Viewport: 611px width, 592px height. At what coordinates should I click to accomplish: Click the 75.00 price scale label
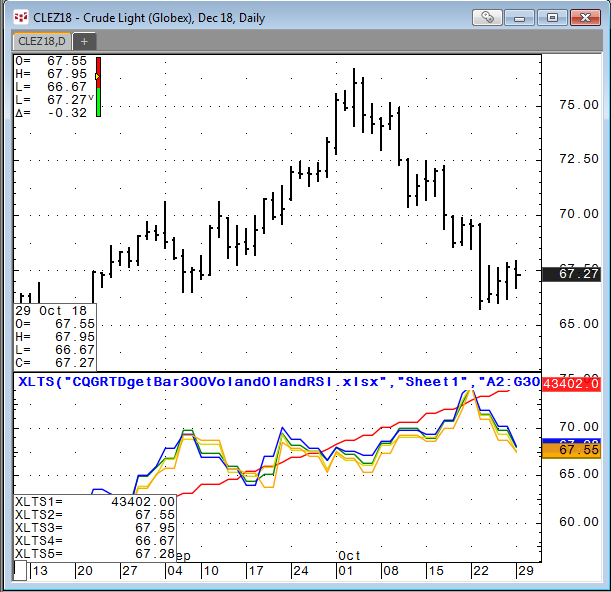578,105
